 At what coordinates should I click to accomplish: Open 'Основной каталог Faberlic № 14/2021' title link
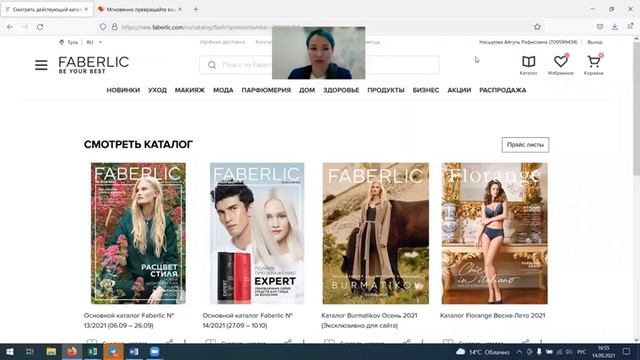[248, 320]
